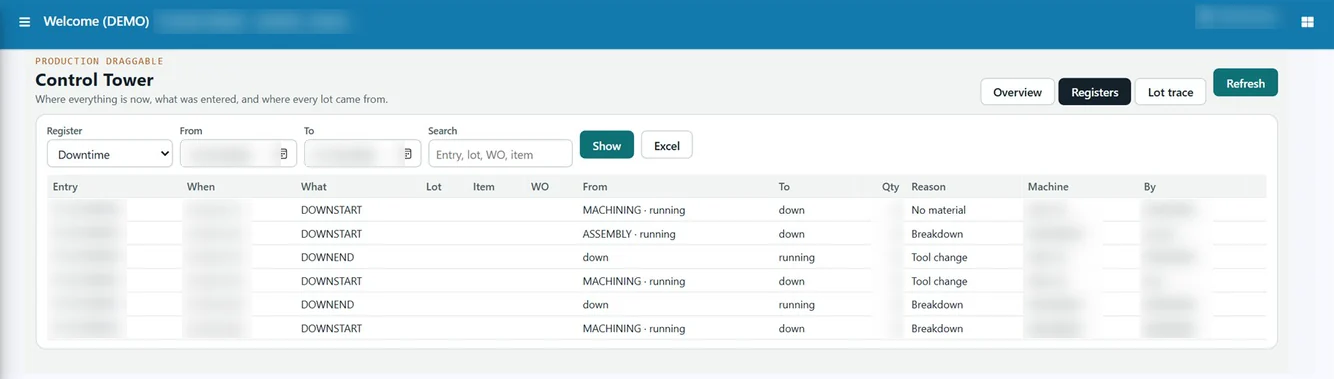Image resolution: width=1334 pixels, height=379 pixels.
Task: Open calendar picker in To date field
Action: 408,154
